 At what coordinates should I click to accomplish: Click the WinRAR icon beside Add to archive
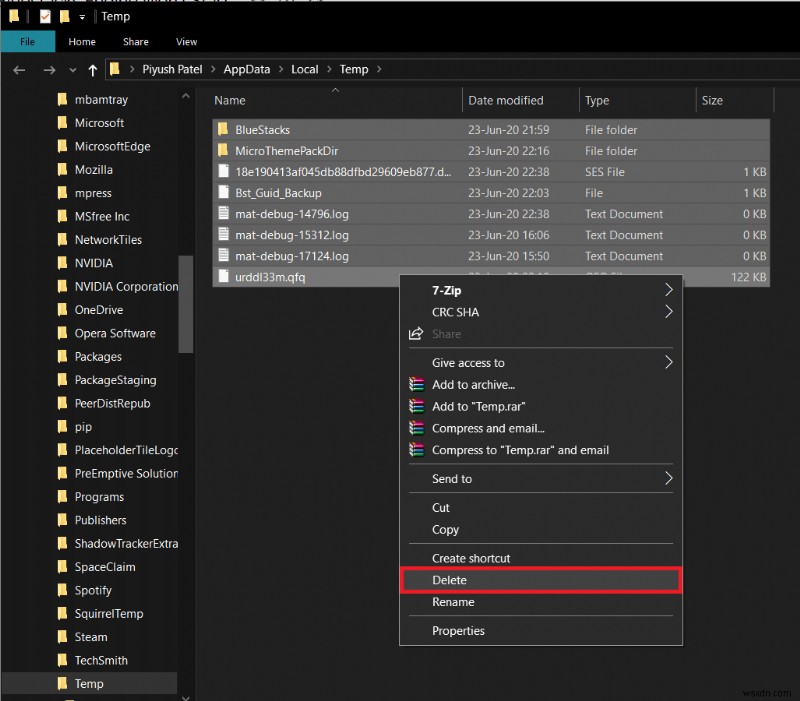[x=417, y=385]
